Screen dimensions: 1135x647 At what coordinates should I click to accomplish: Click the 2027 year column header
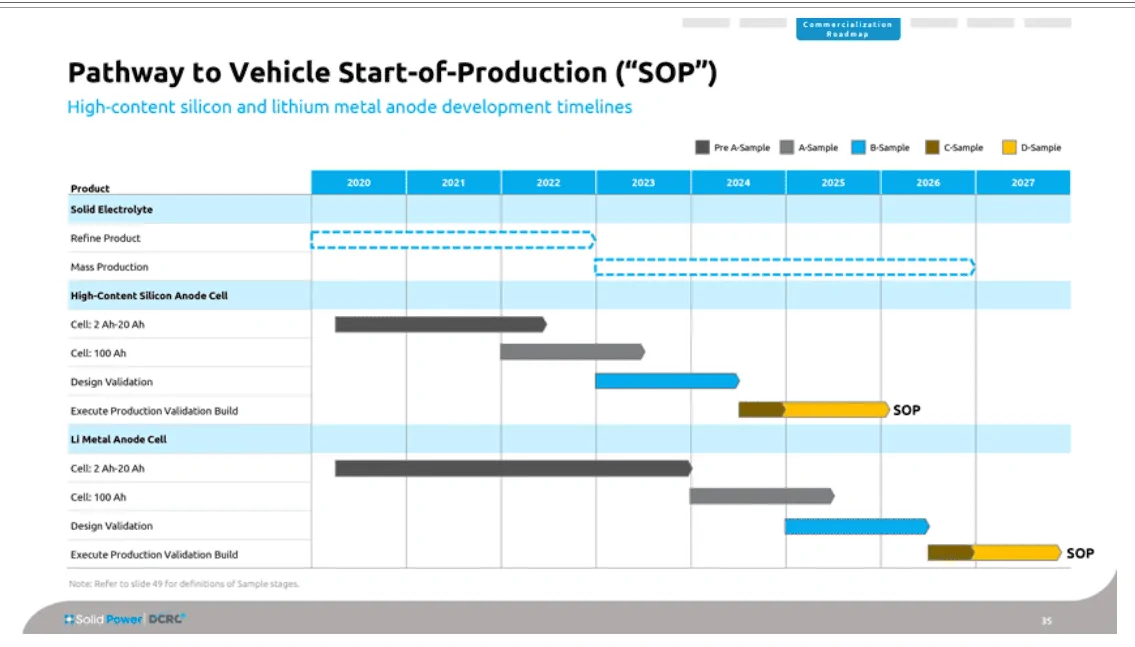click(1023, 182)
